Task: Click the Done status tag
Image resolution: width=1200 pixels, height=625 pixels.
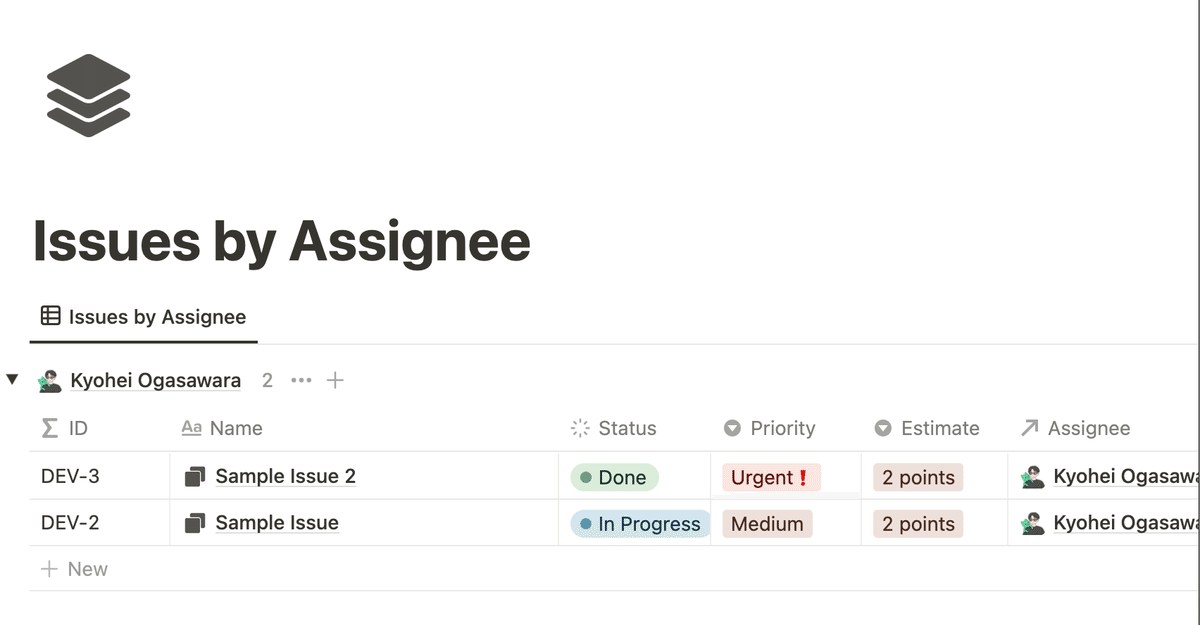Action: pos(614,477)
